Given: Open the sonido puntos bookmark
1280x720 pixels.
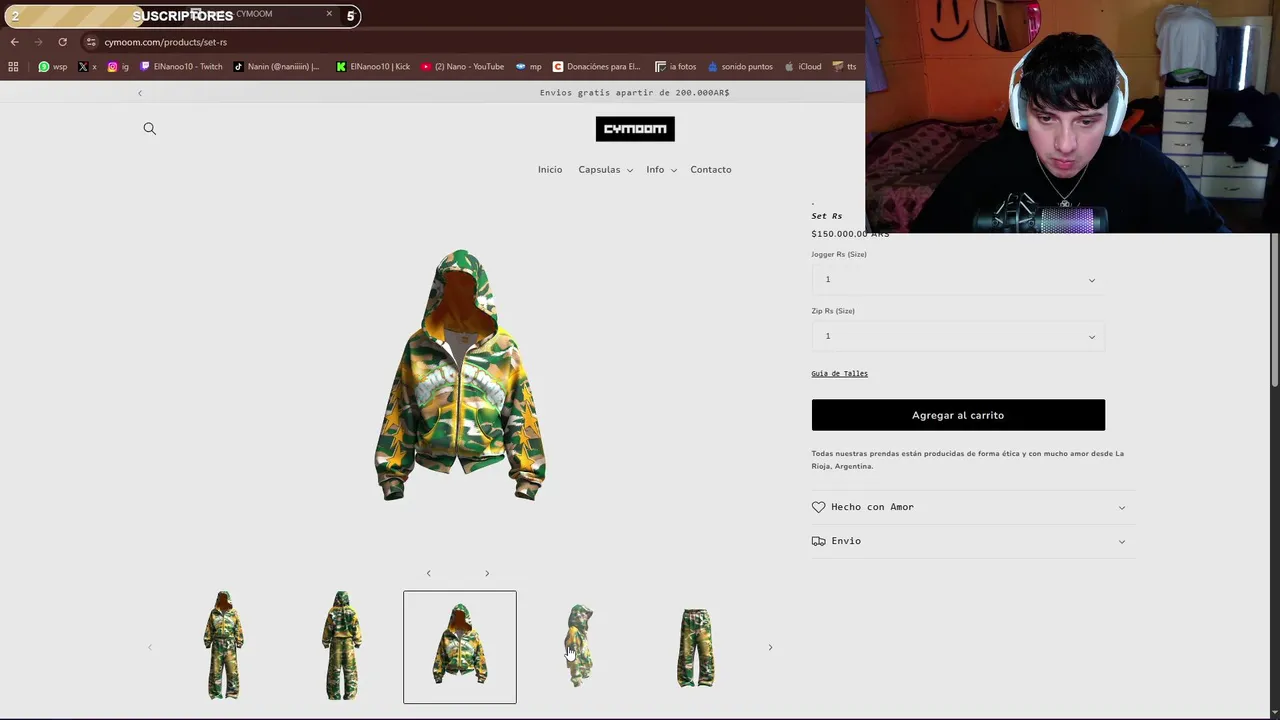Looking at the screenshot, I should 740,67.
